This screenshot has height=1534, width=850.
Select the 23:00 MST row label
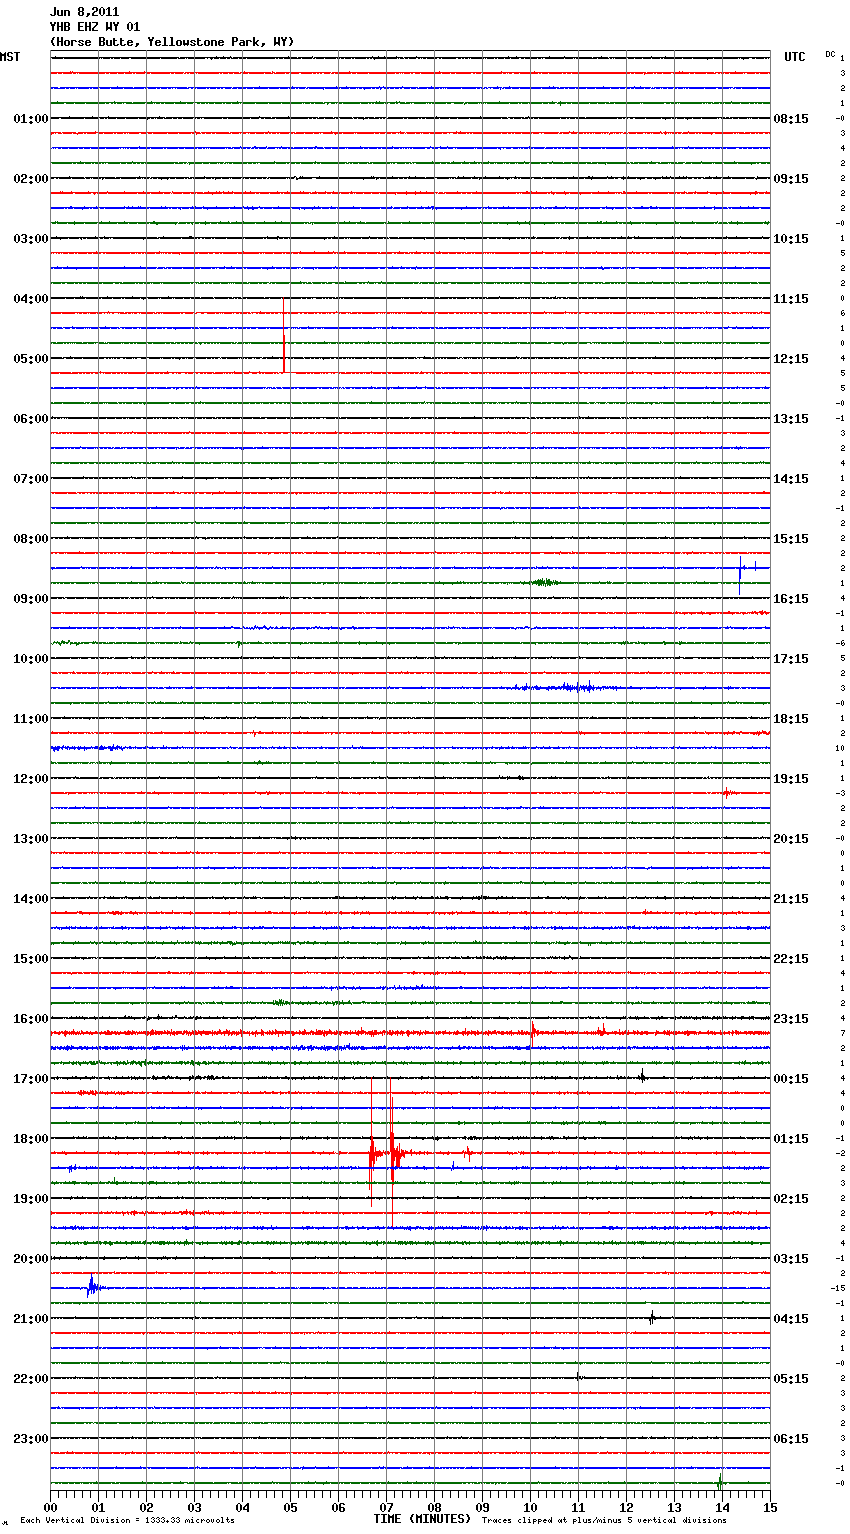31,1439
